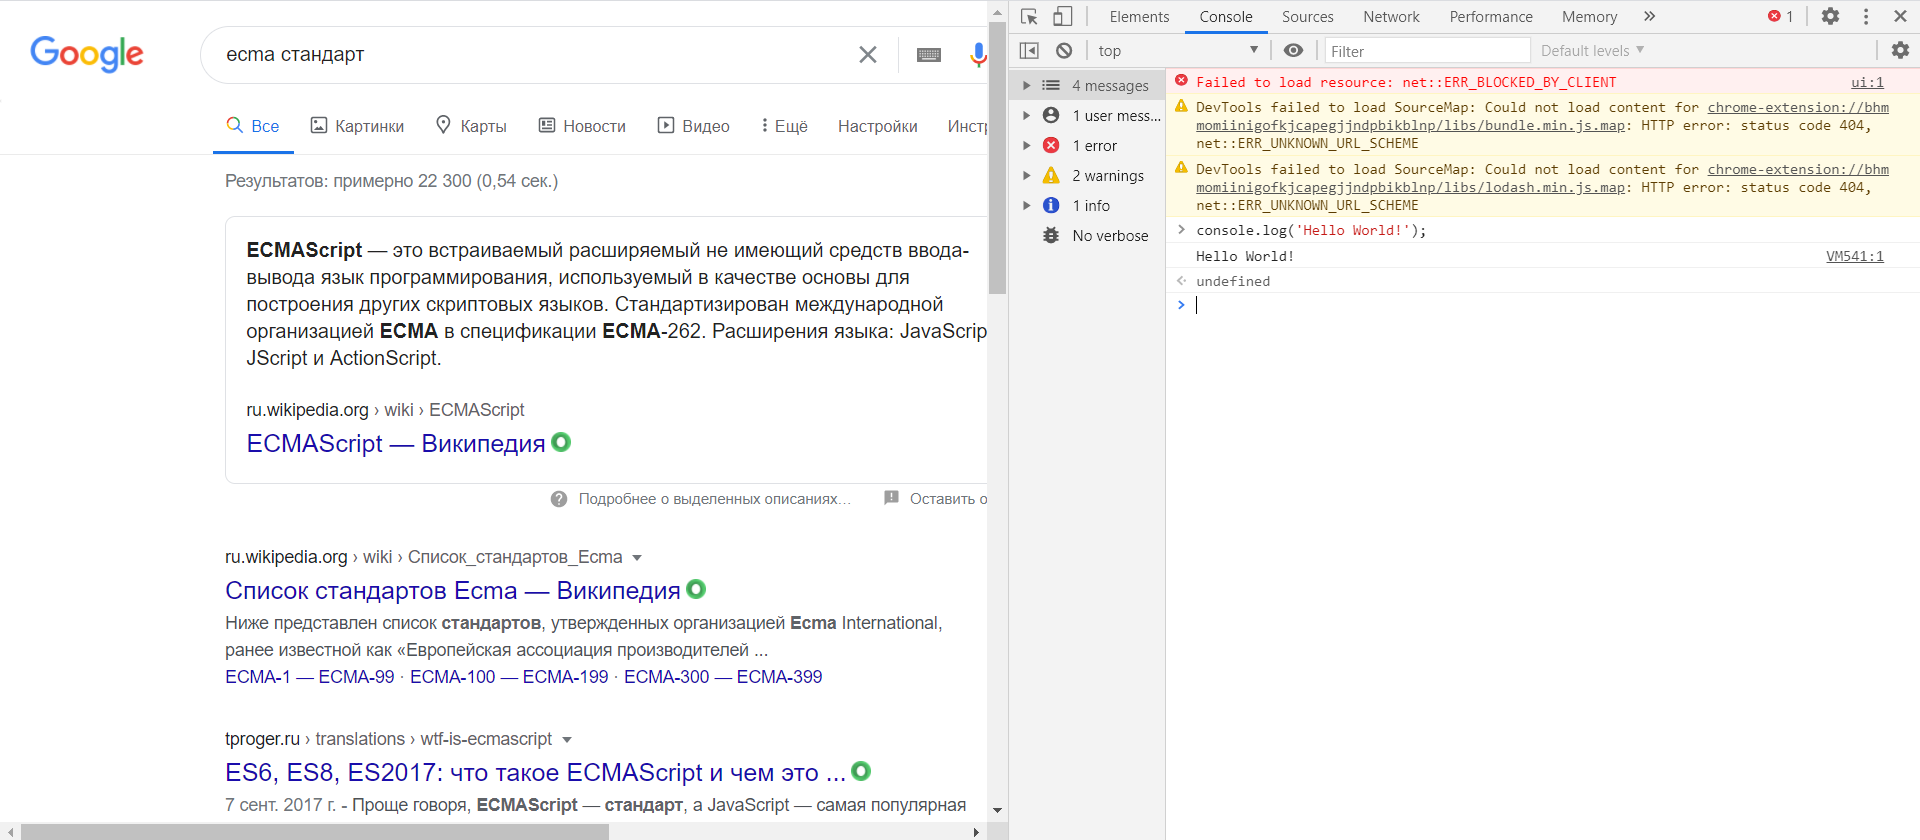Activate the inspect element picker icon
This screenshot has height=840, width=1920.
point(1029,17)
